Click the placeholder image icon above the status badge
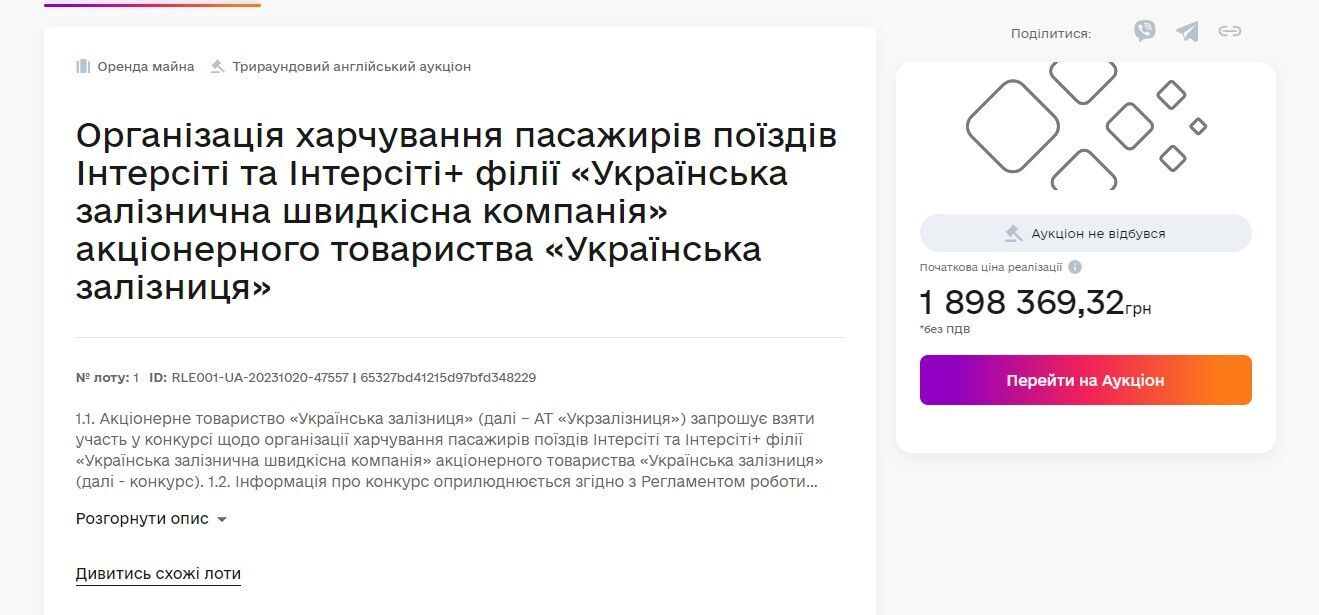Screen dimensions: 1319x615 pos(1085,130)
